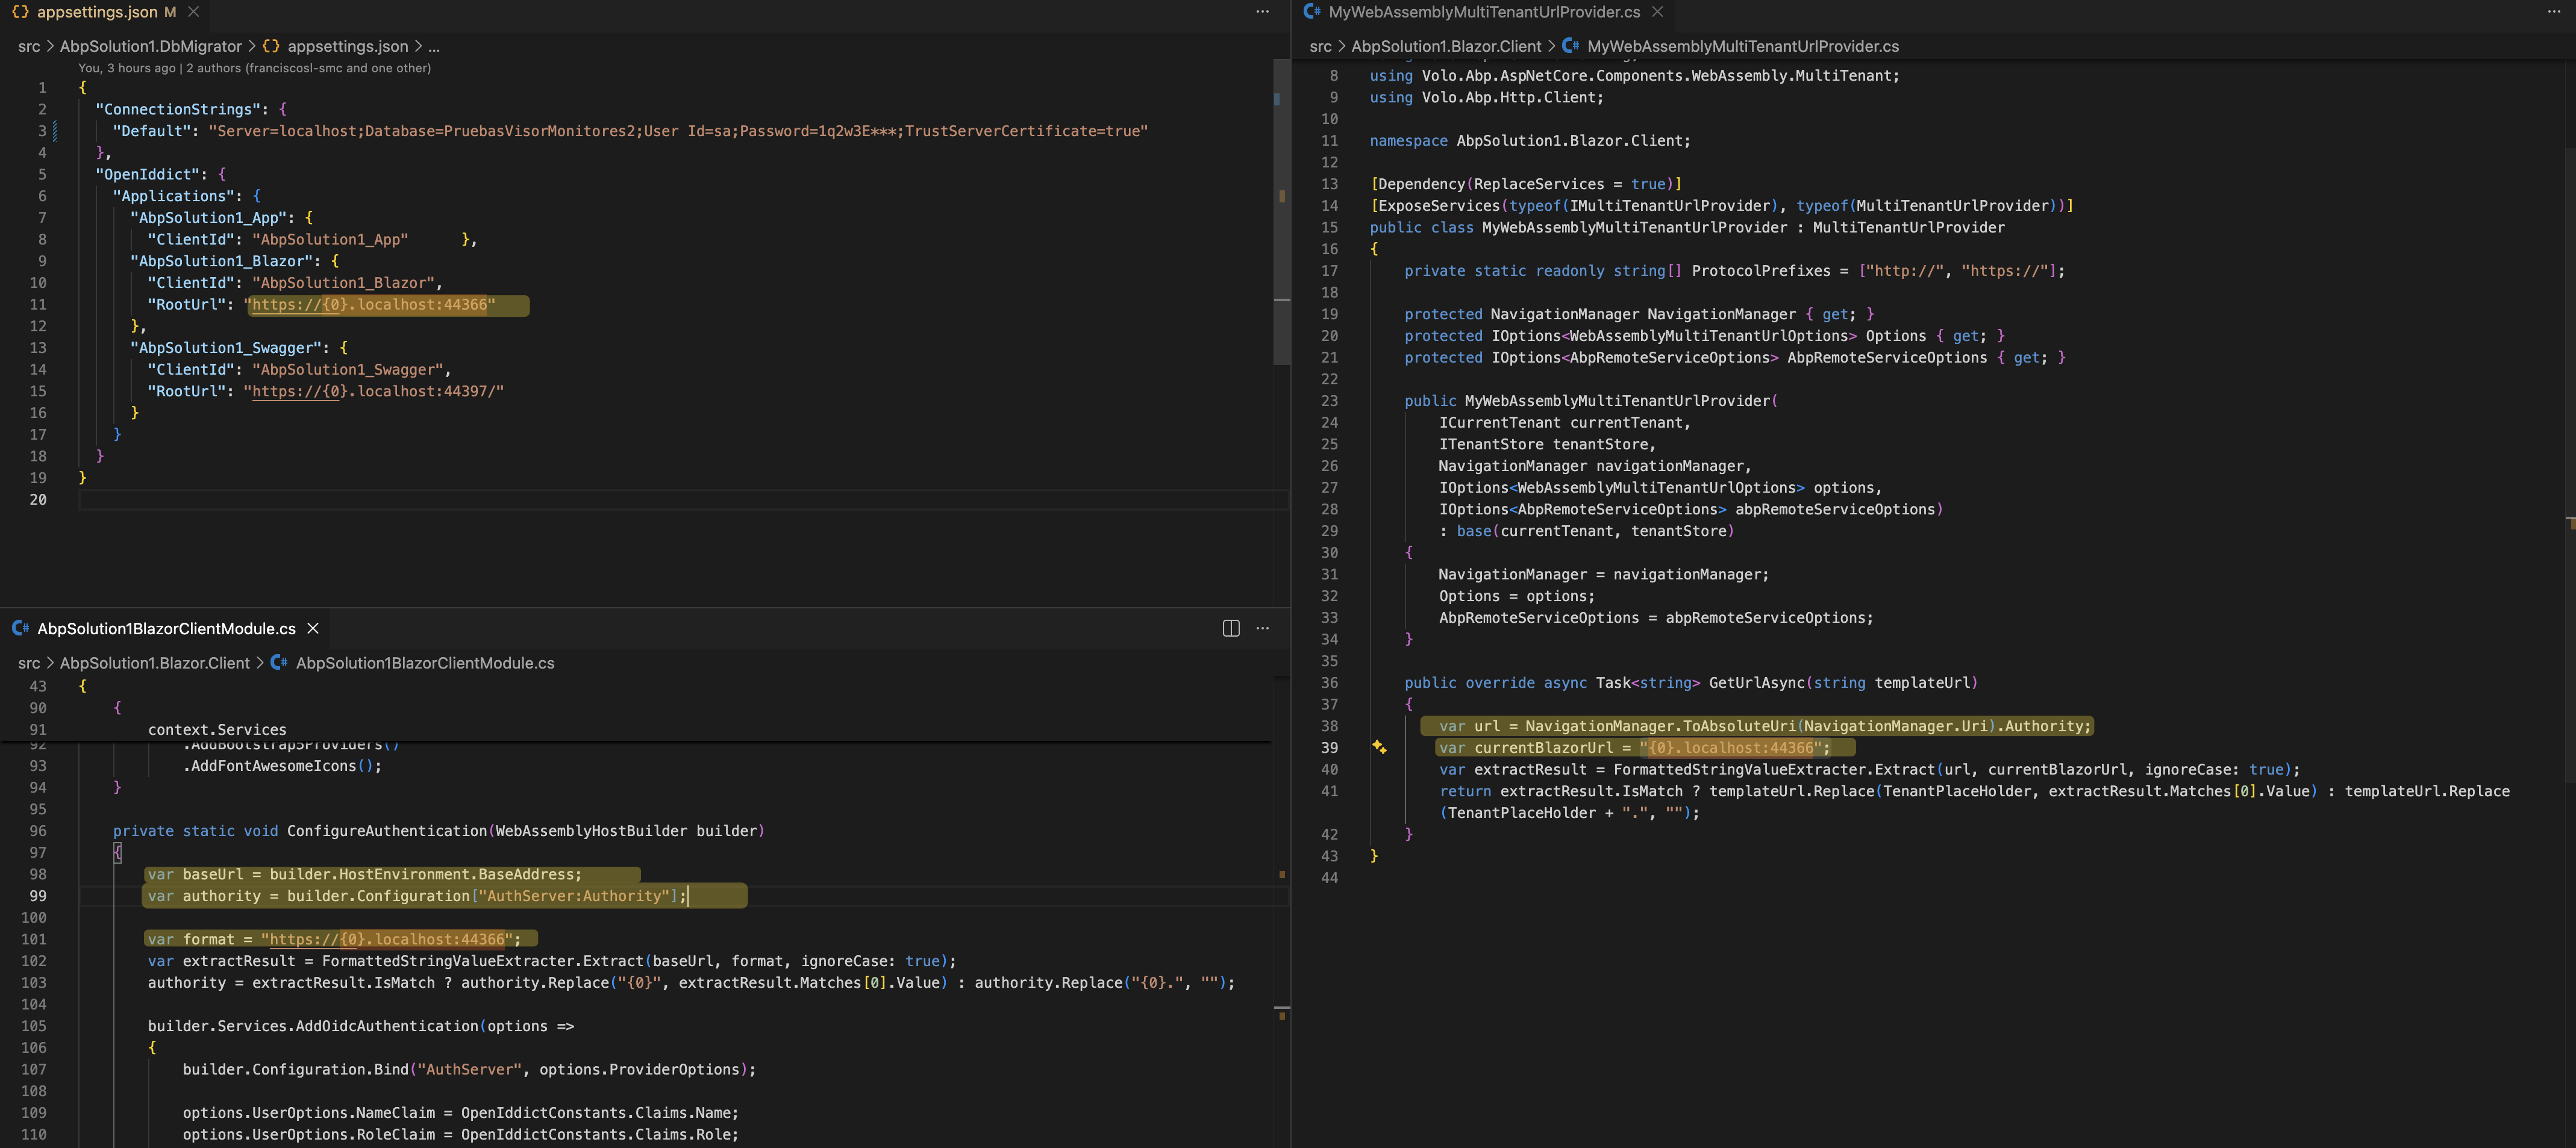Select the MyWebAssemblyMultiTenantUrlProvider.cs tab
Image resolution: width=2576 pixels, height=1148 pixels.
point(1484,12)
